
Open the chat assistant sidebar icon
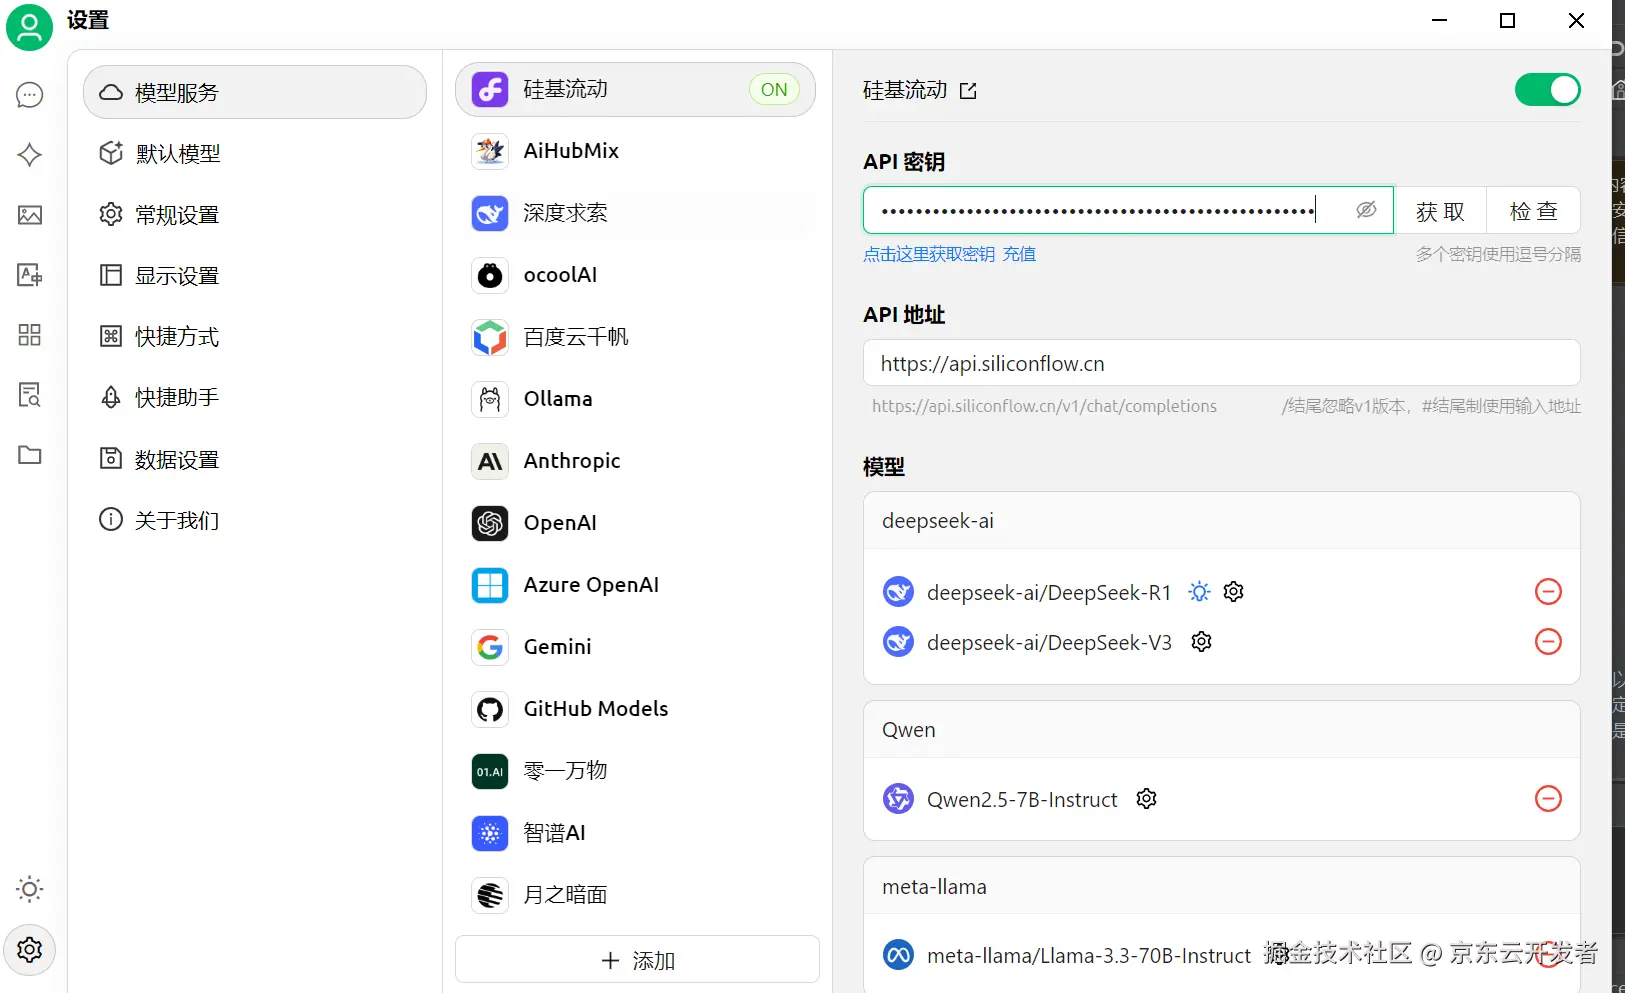[x=30, y=95]
